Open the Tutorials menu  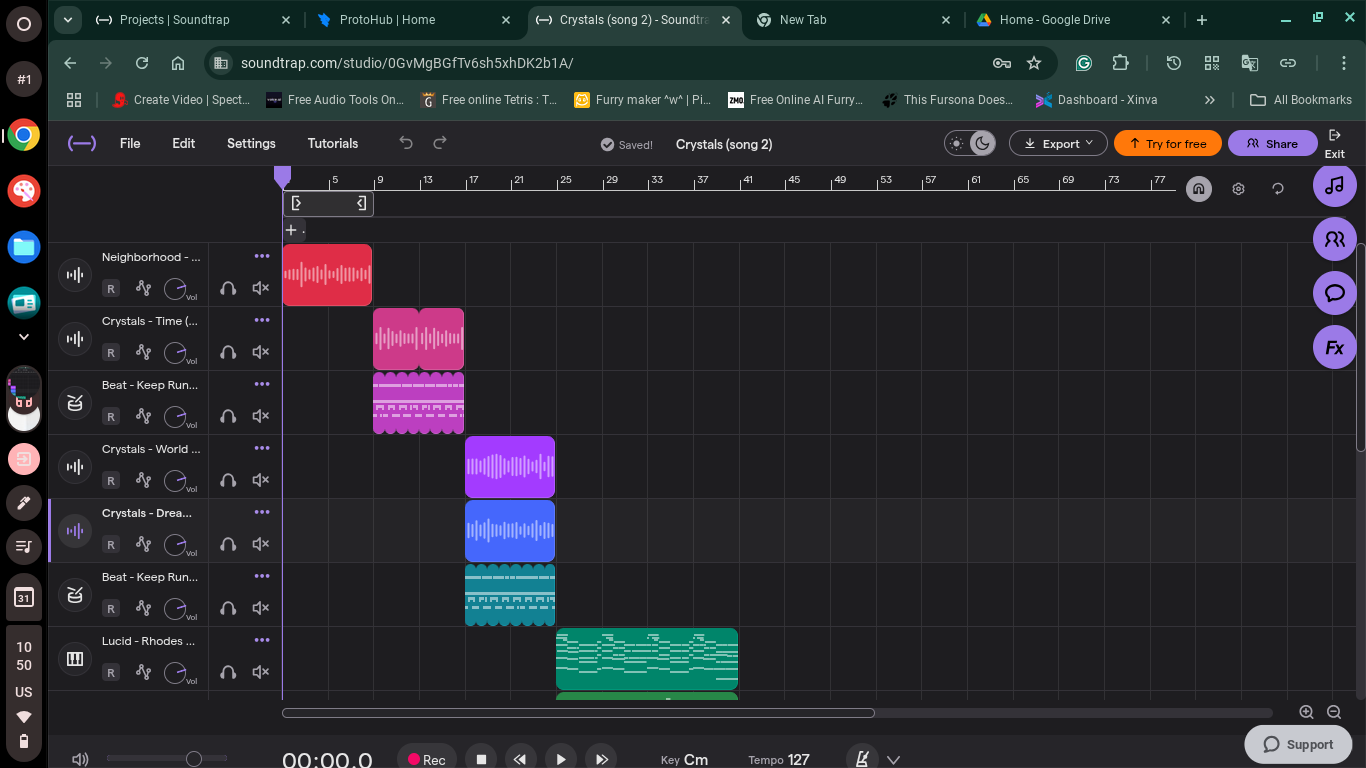(x=332, y=143)
